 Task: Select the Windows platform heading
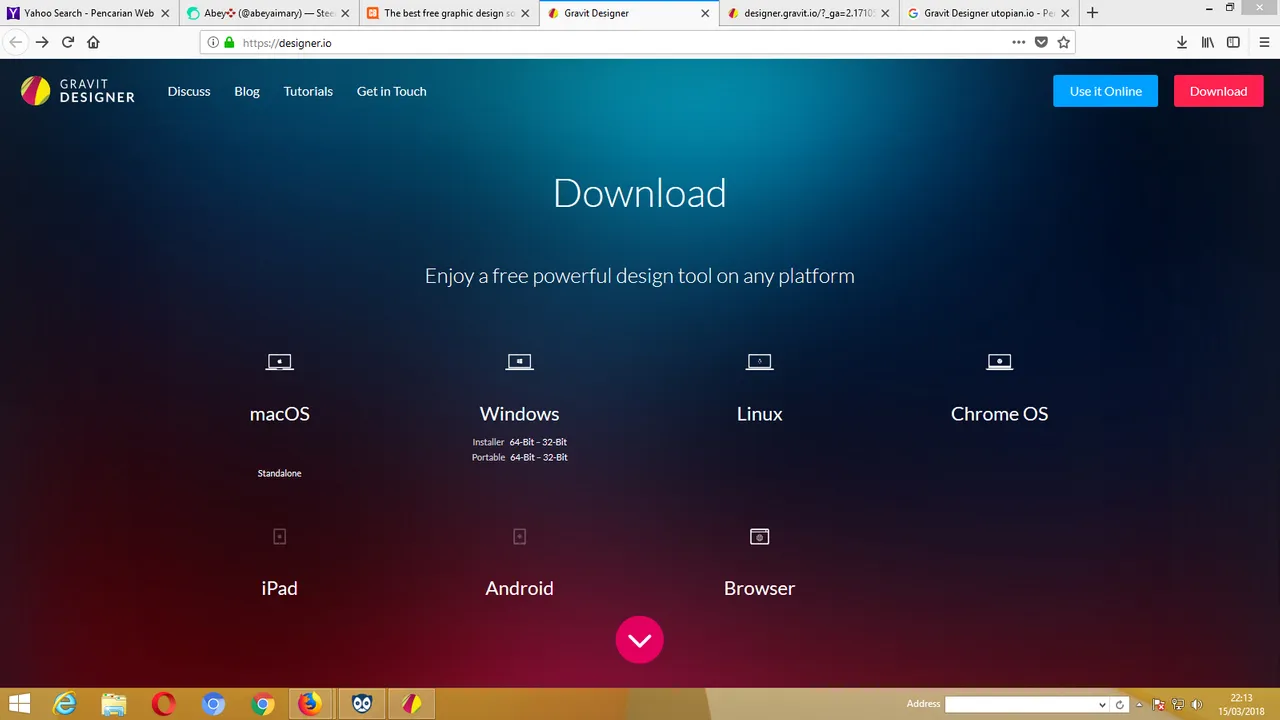coord(519,414)
